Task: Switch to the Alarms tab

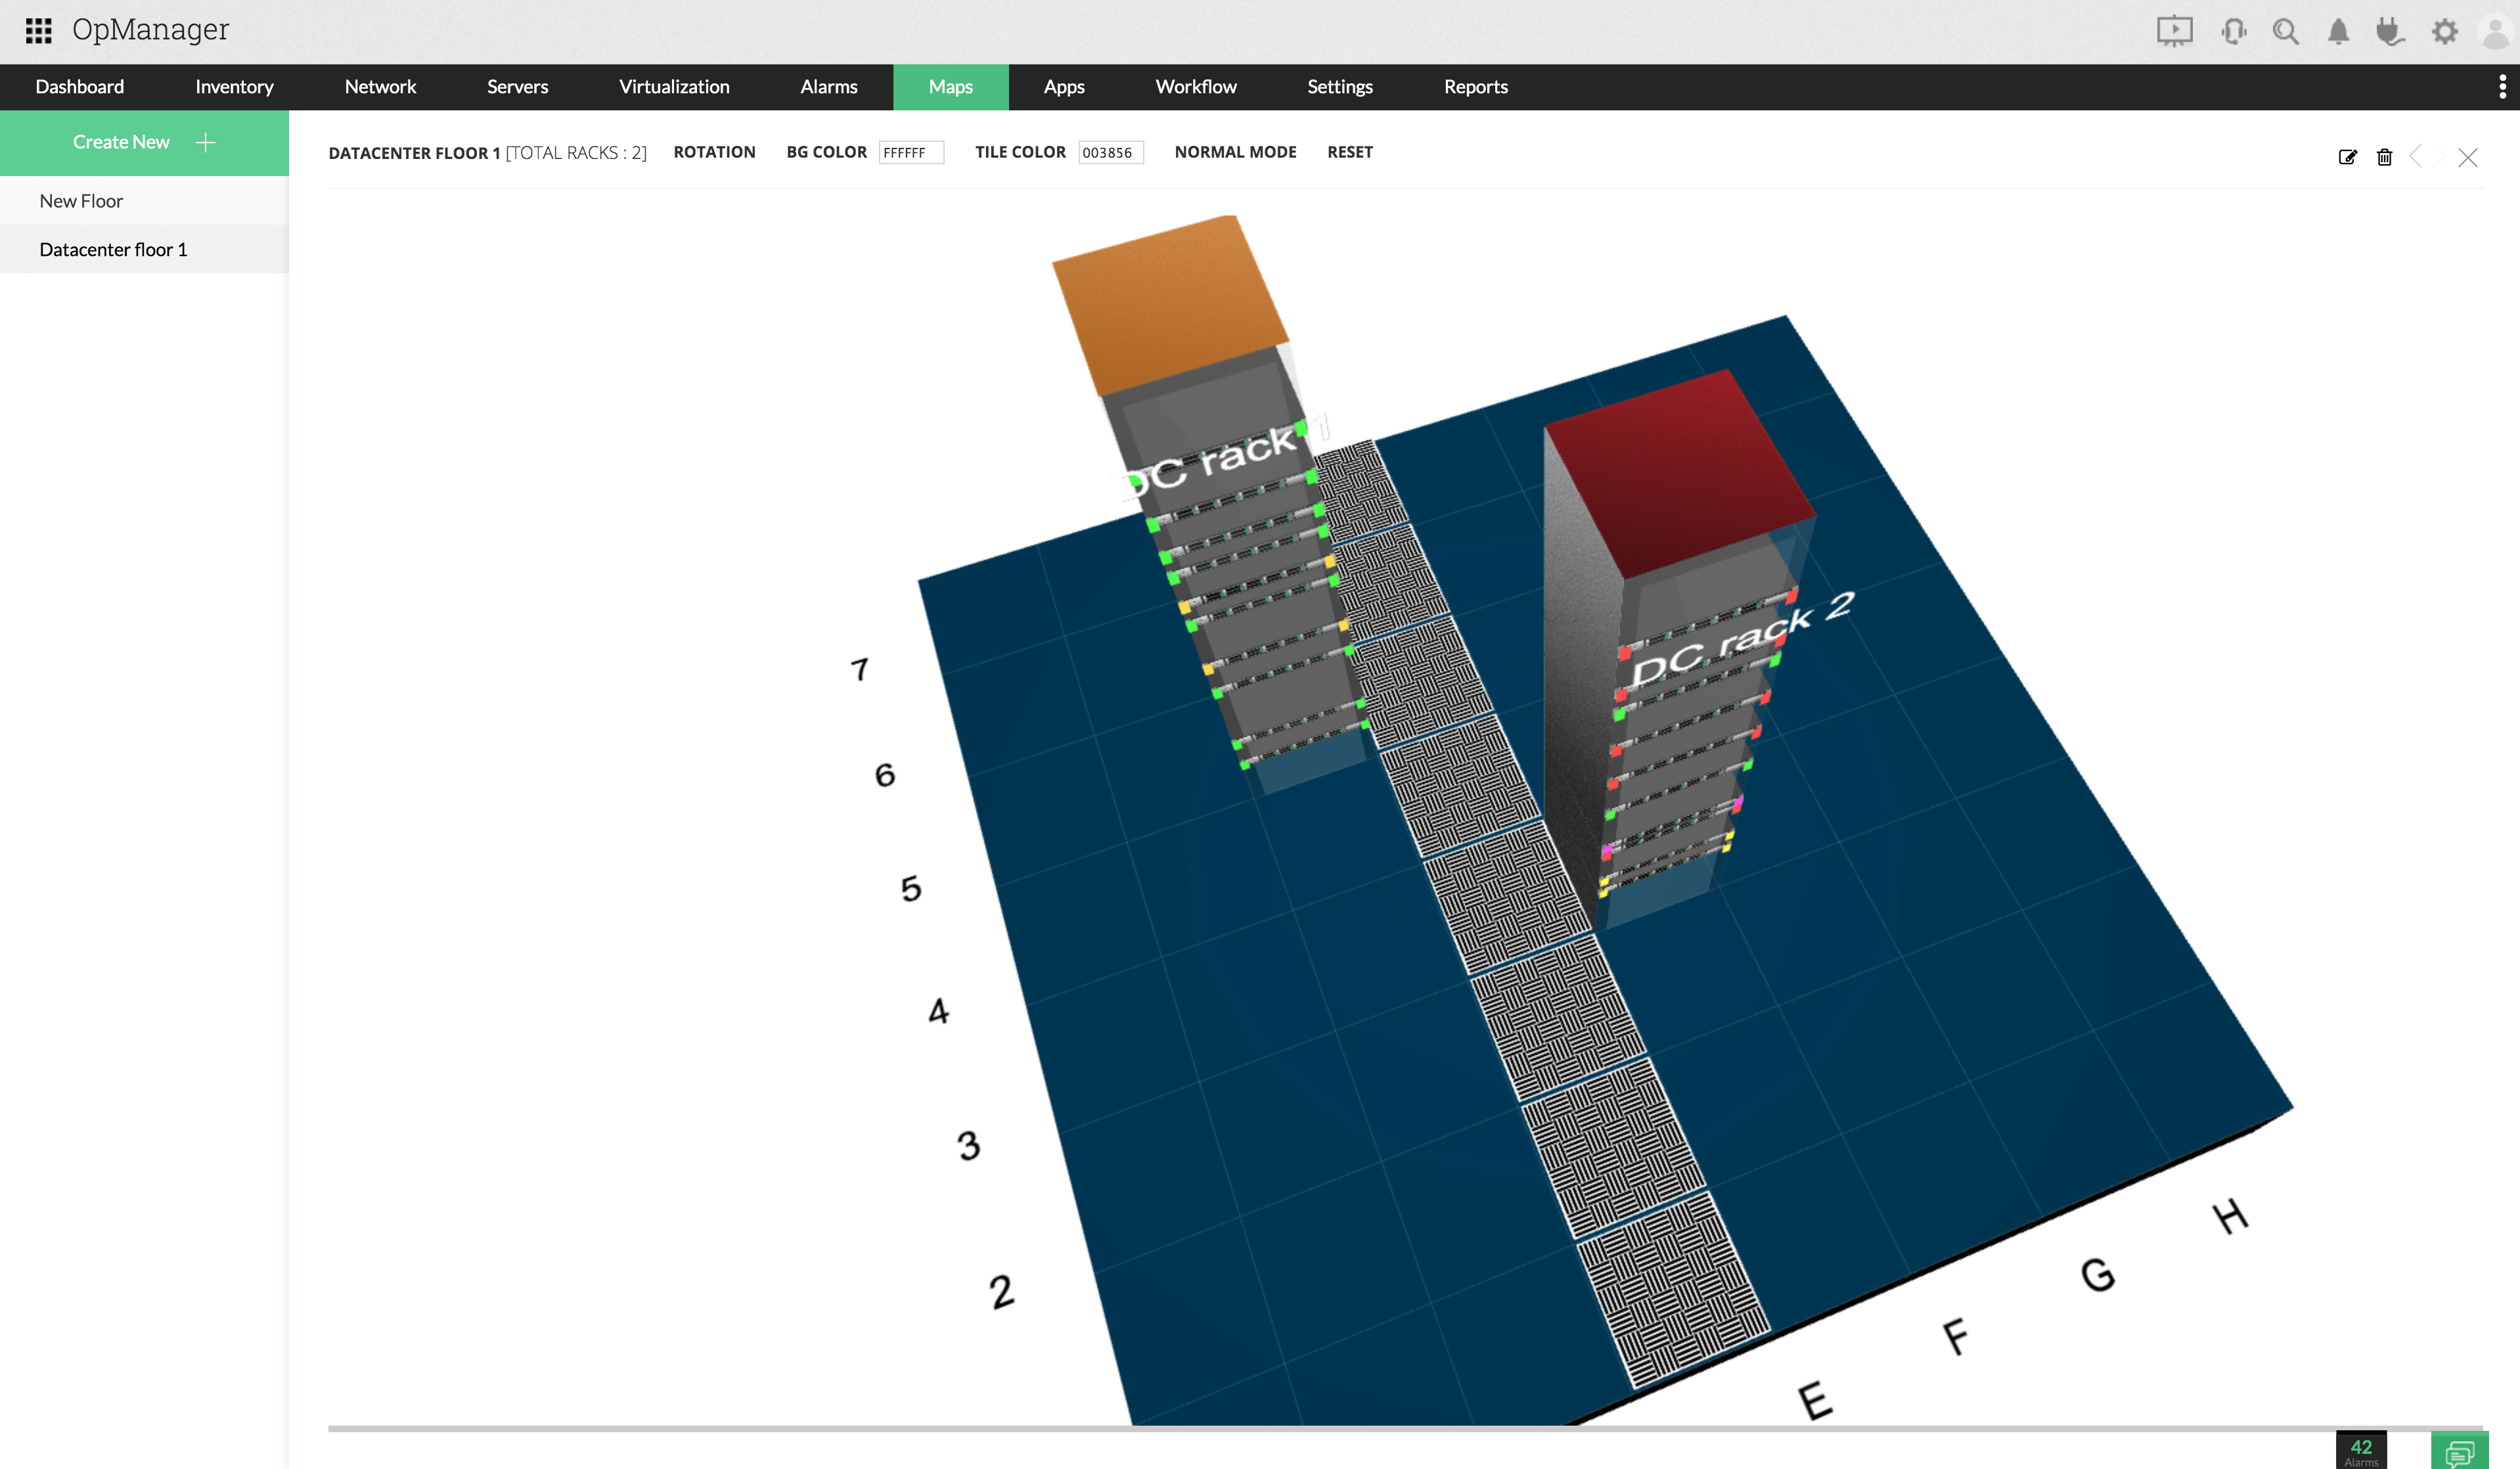Action: (x=828, y=87)
